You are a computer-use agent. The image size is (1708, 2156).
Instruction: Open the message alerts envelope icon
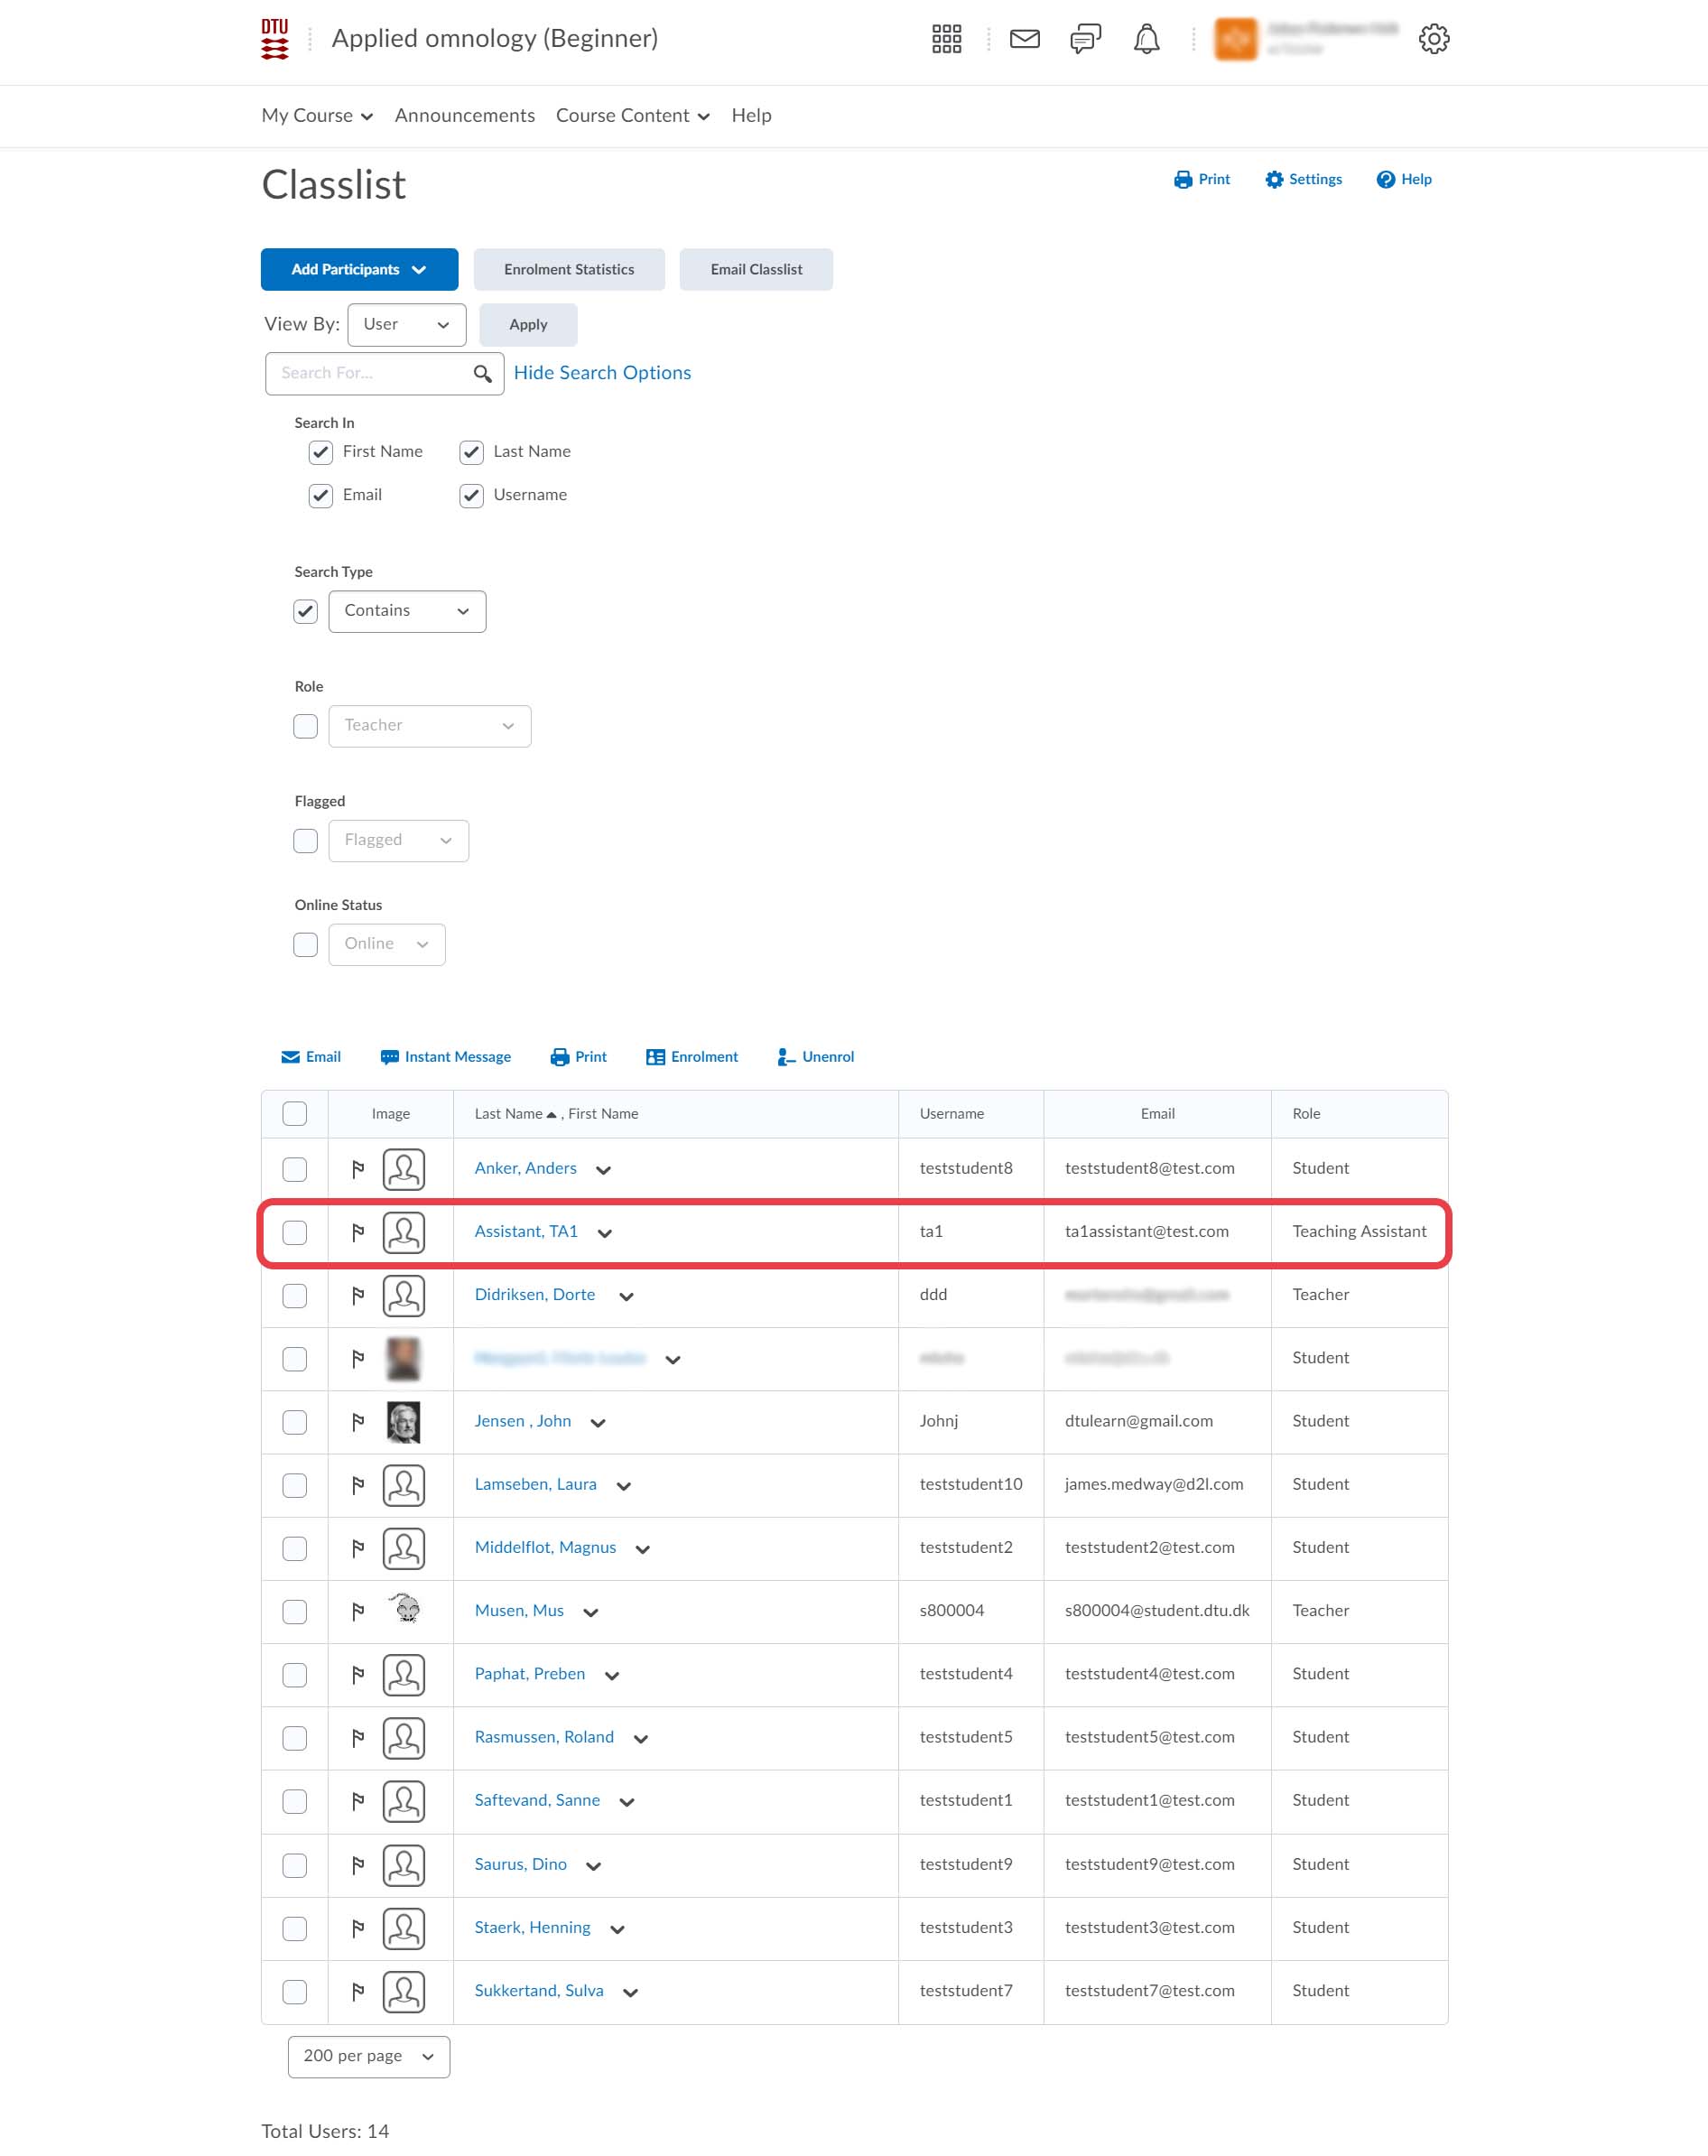click(x=1024, y=39)
